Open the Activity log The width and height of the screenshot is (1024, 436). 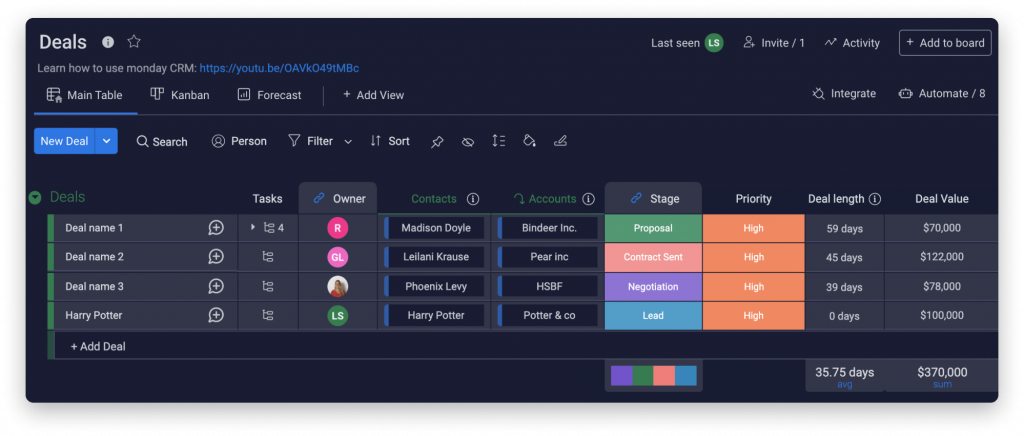coord(852,43)
